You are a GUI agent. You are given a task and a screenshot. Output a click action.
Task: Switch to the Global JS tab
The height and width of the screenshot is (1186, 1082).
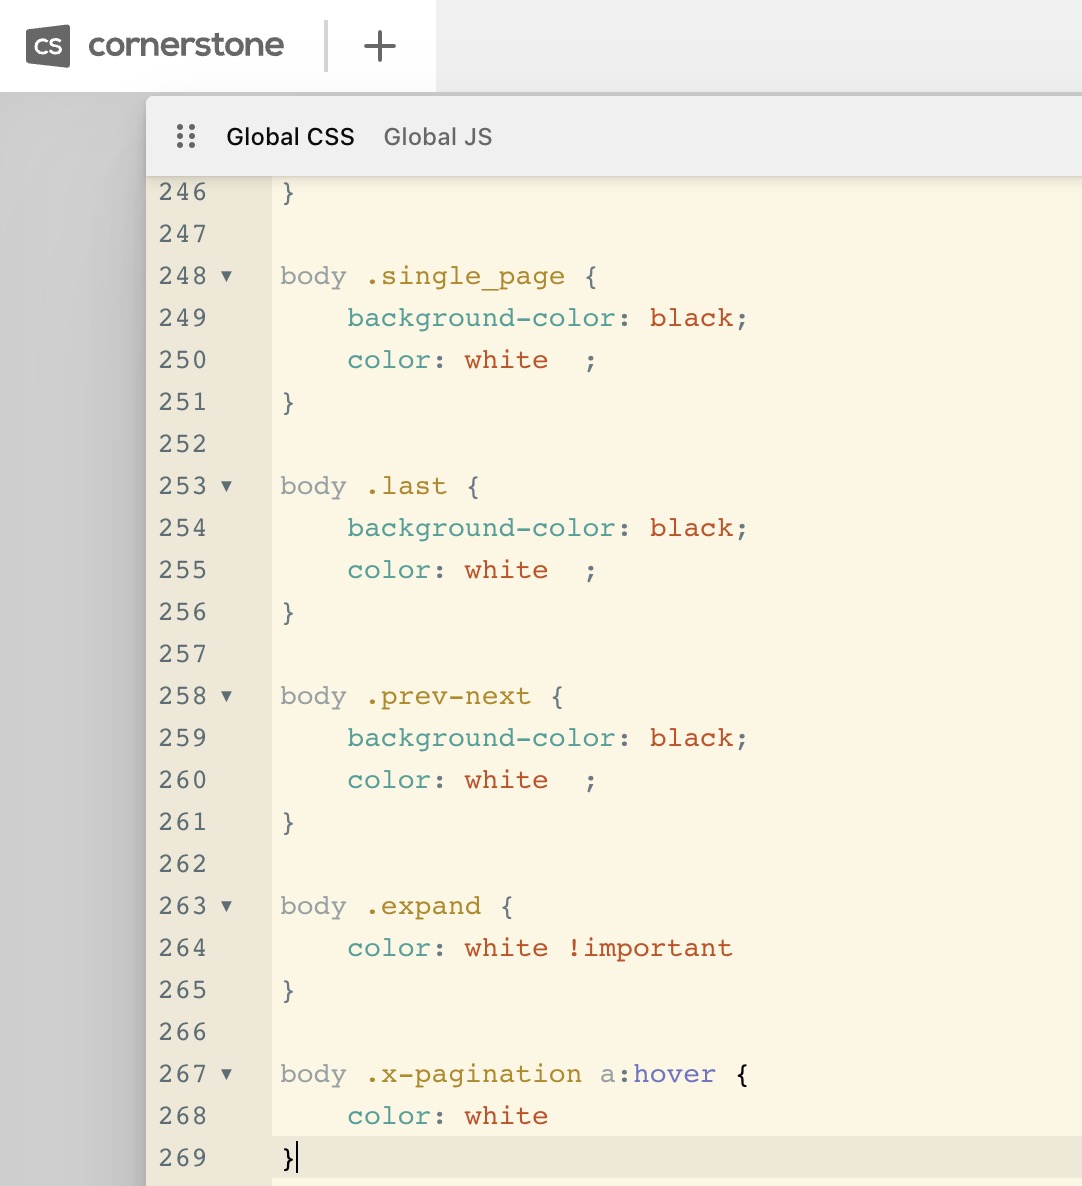438,137
